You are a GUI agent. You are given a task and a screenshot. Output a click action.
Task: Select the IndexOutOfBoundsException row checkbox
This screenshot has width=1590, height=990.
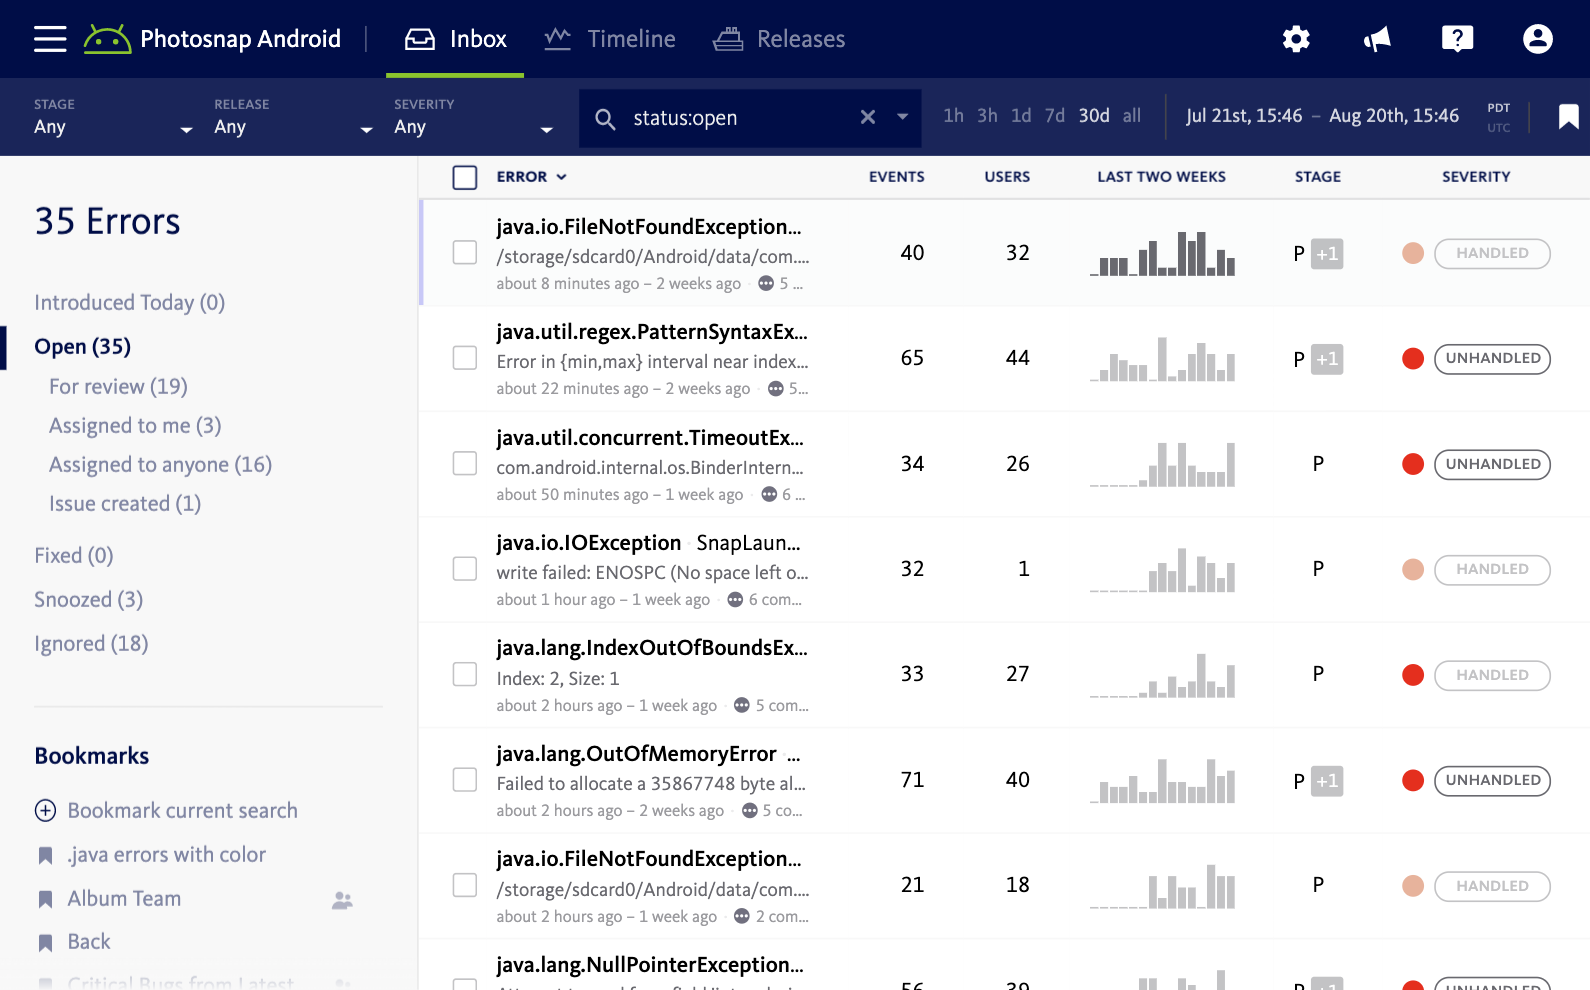[x=465, y=674]
